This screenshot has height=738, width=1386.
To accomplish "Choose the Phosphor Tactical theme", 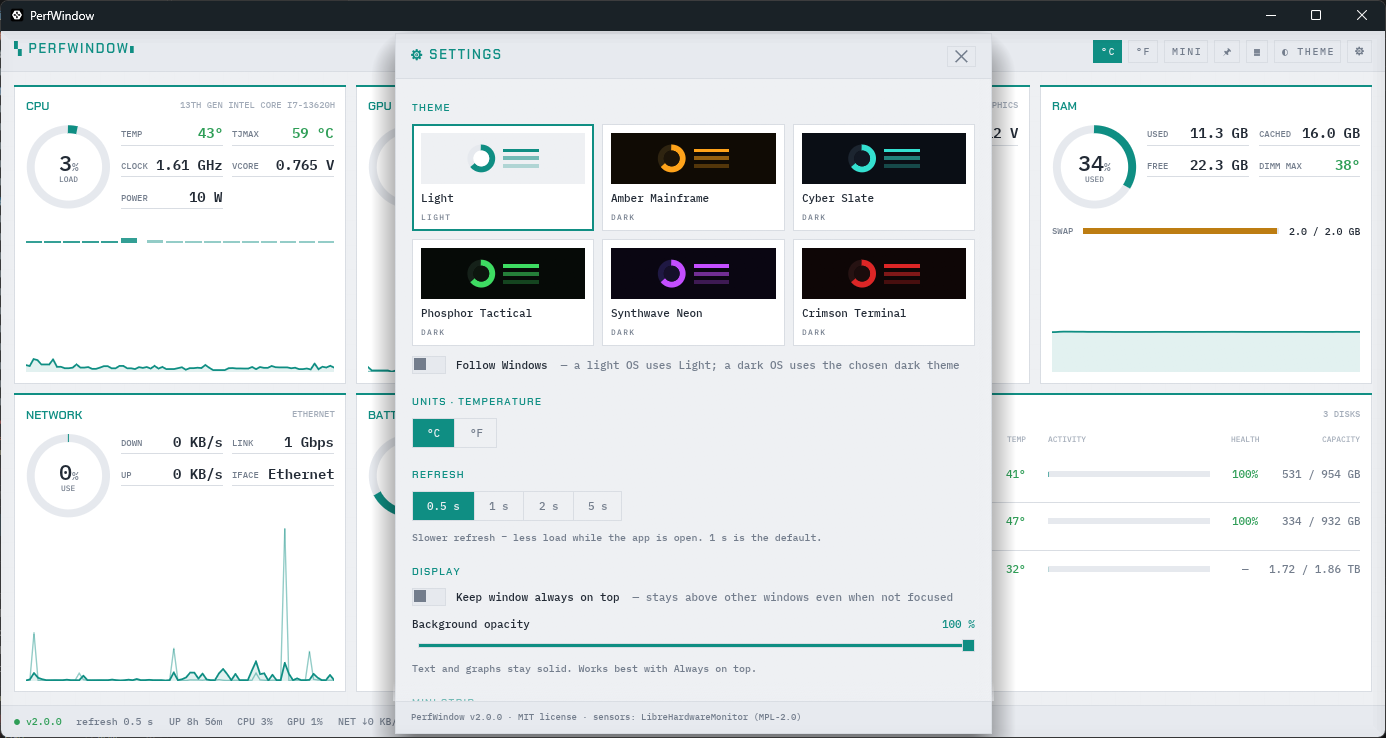I will tap(502, 292).
